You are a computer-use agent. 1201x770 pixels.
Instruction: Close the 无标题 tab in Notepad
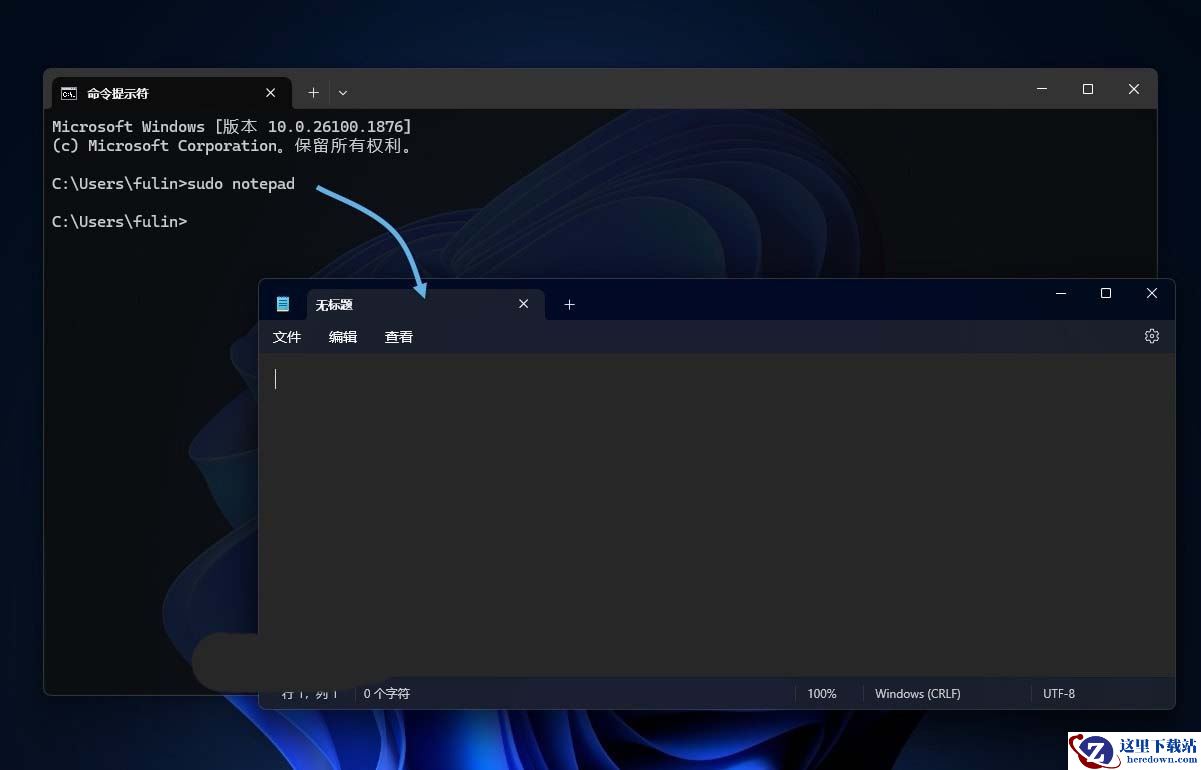(523, 304)
